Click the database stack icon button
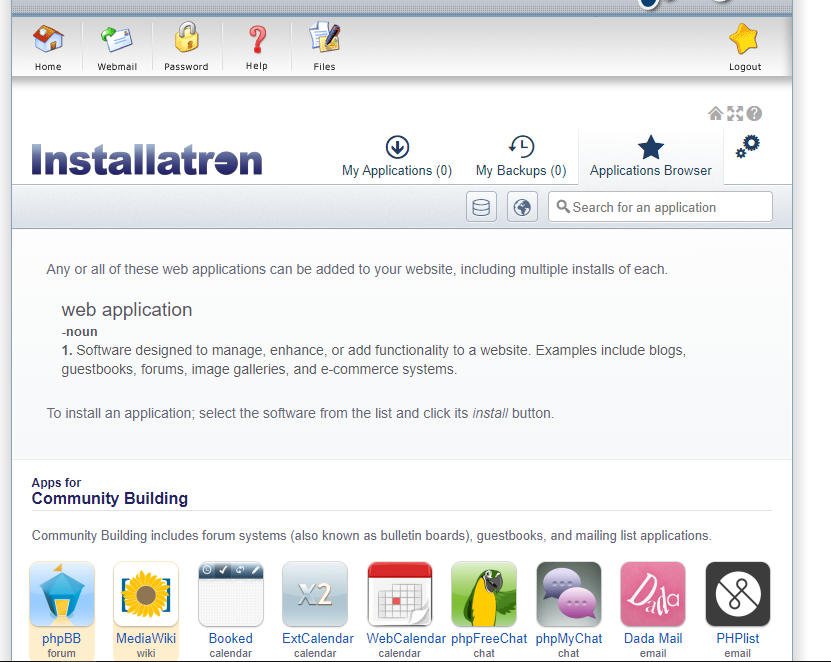831x662 pixels. [481, 207]
